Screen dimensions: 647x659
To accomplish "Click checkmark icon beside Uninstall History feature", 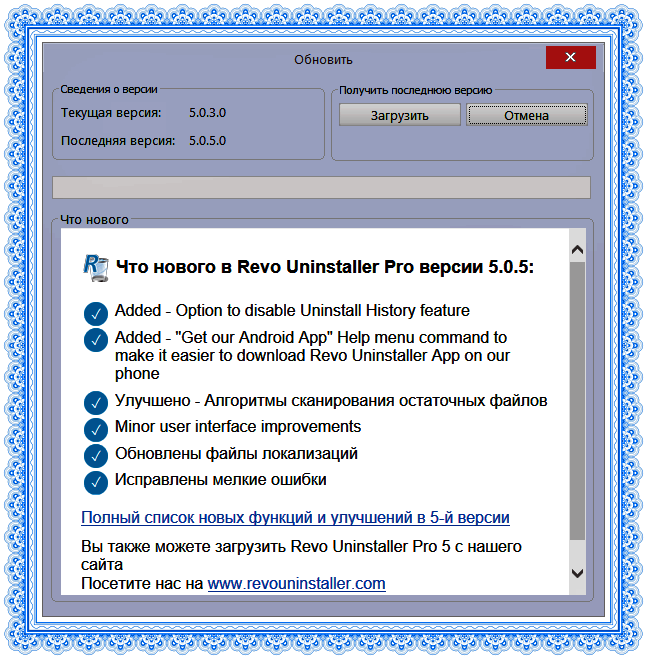I will tap(96, 314).
